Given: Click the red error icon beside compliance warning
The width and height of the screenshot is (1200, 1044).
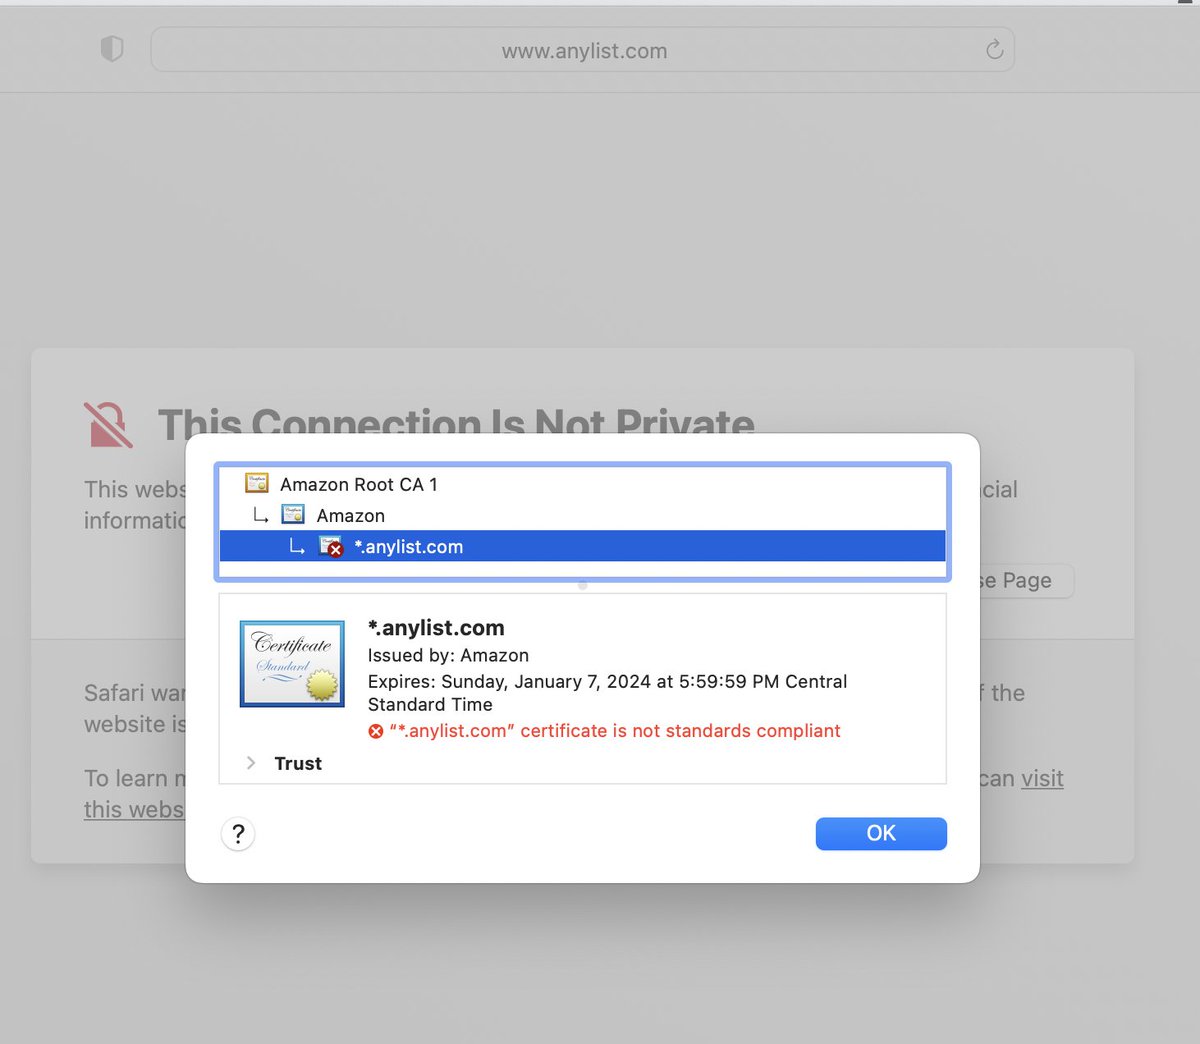Looking at the screenshot, I should click(x=376, y=731).
